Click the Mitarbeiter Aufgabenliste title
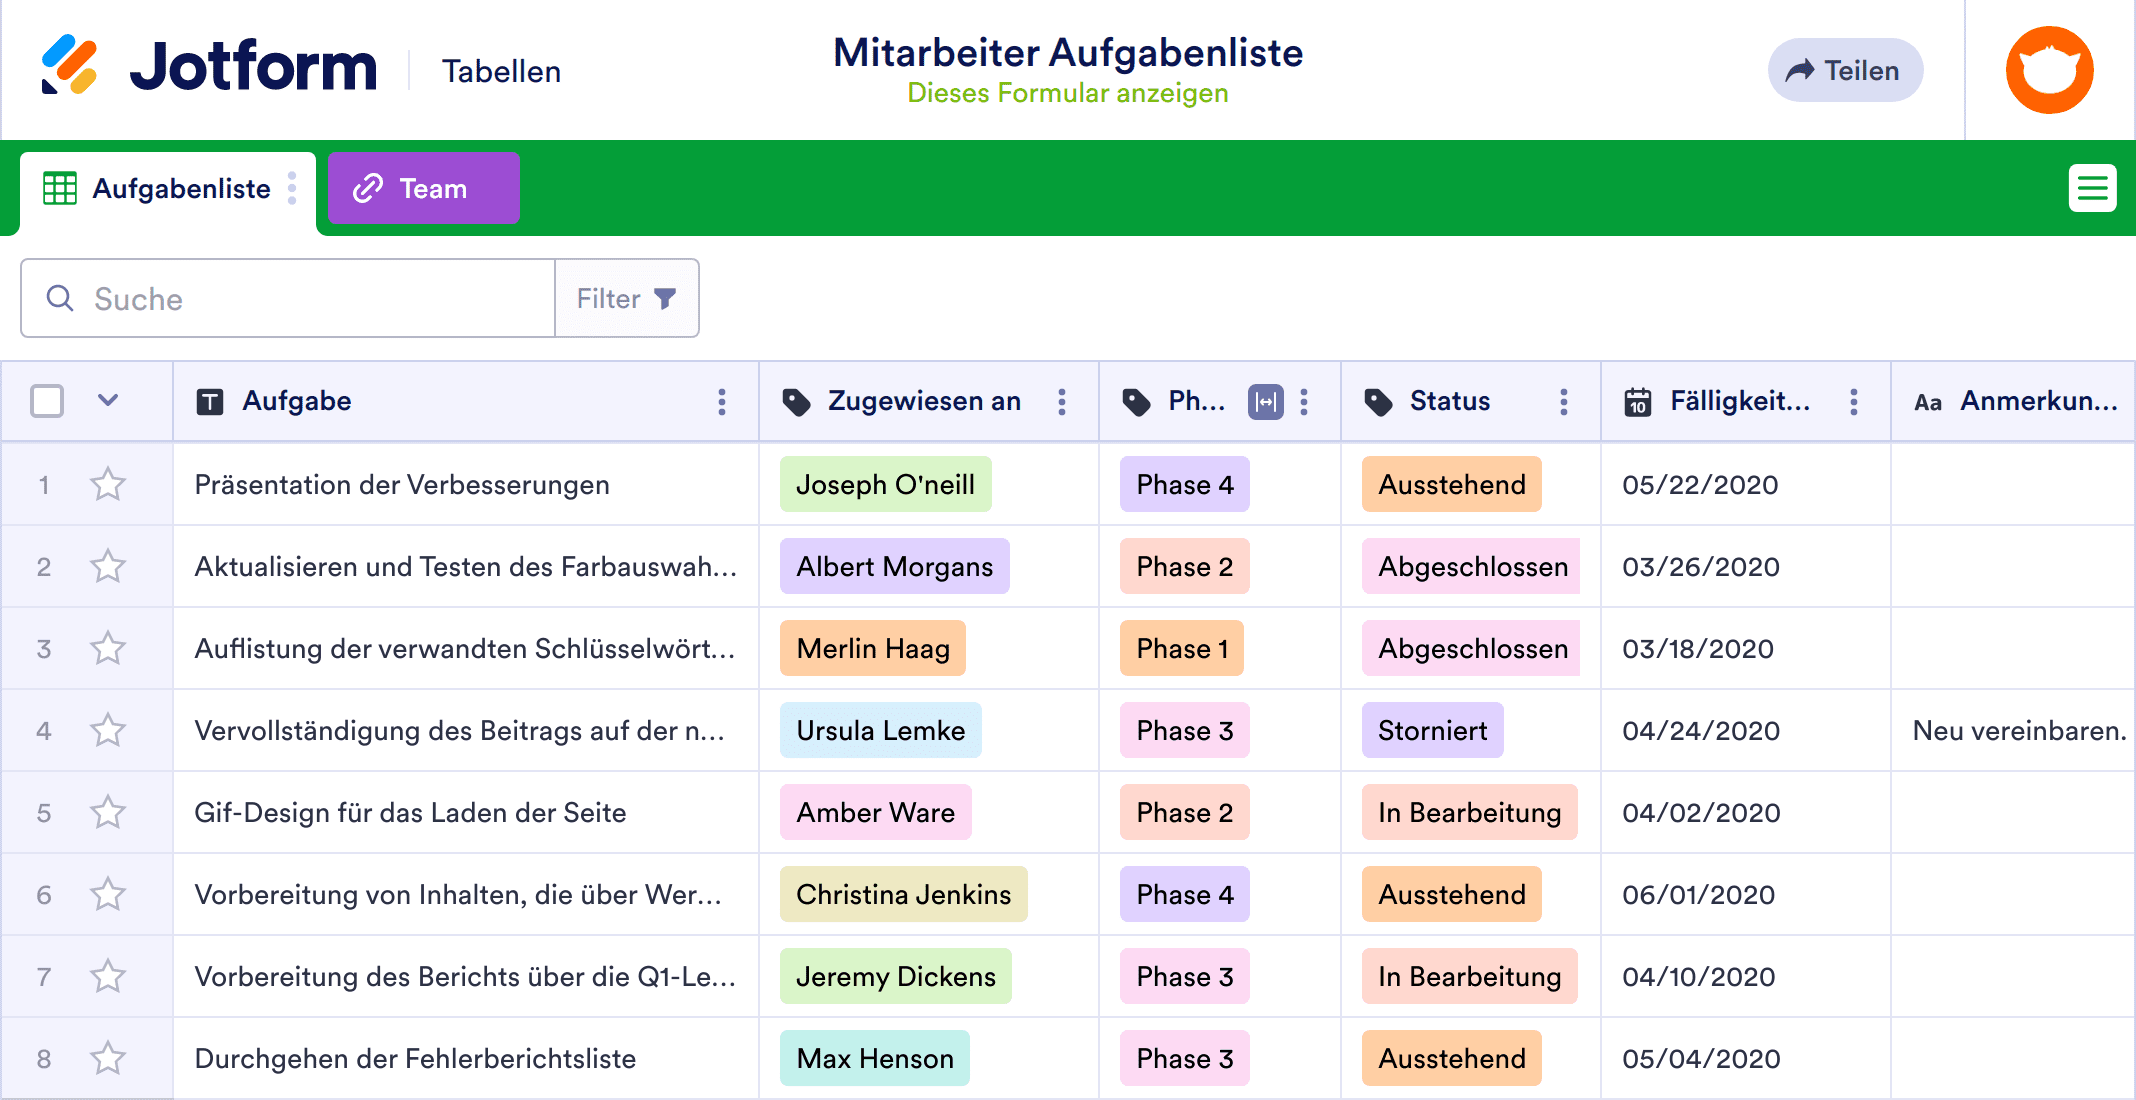 [x=1067, y=52]
